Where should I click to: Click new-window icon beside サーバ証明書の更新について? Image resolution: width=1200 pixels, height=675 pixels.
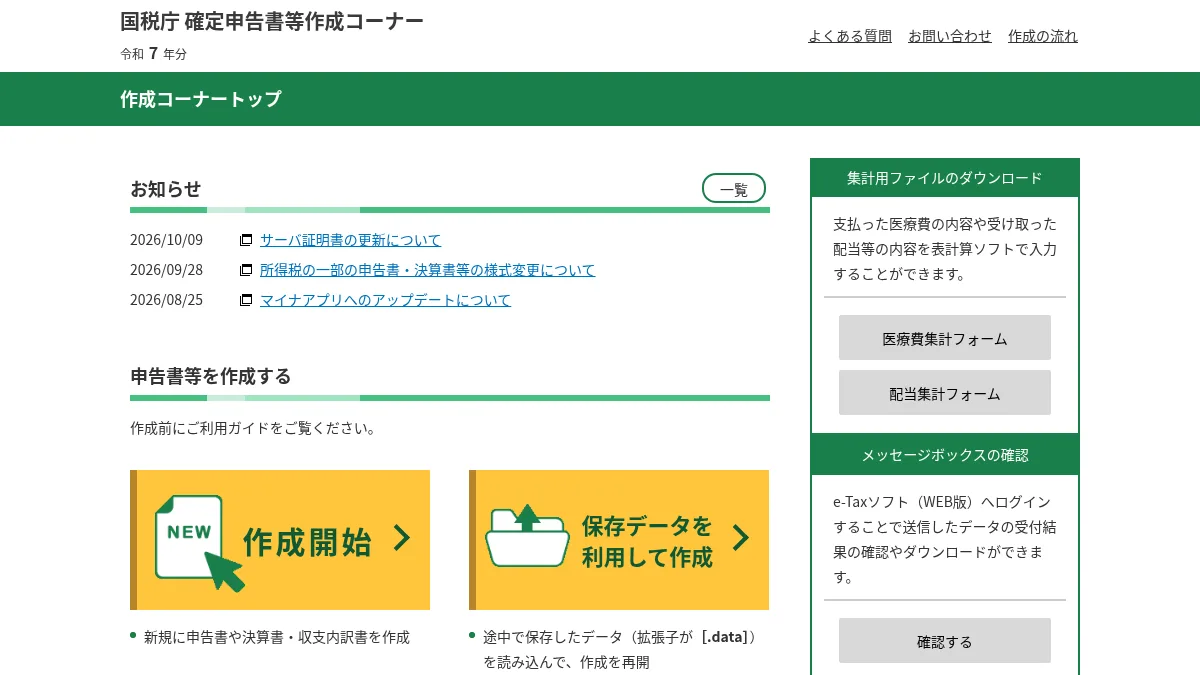pos(246,240)
